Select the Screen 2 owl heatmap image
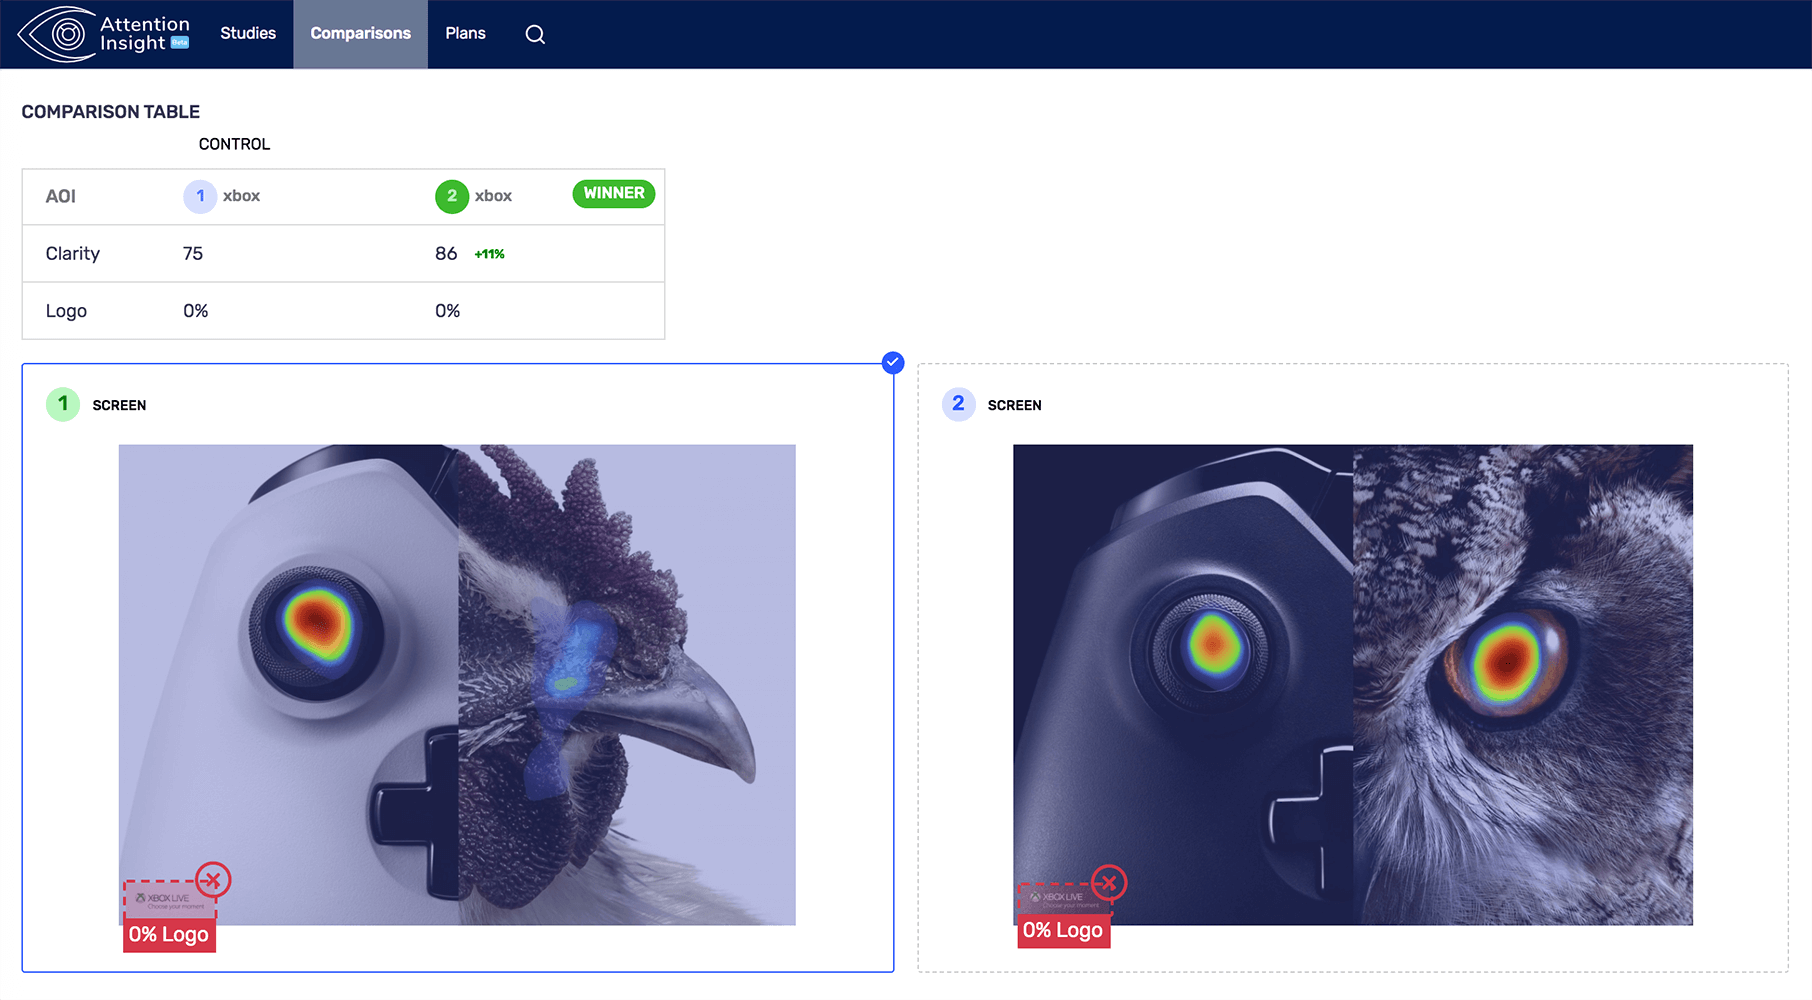The width and height of the screenshot is (1812, 1000). coord(1353,684)
